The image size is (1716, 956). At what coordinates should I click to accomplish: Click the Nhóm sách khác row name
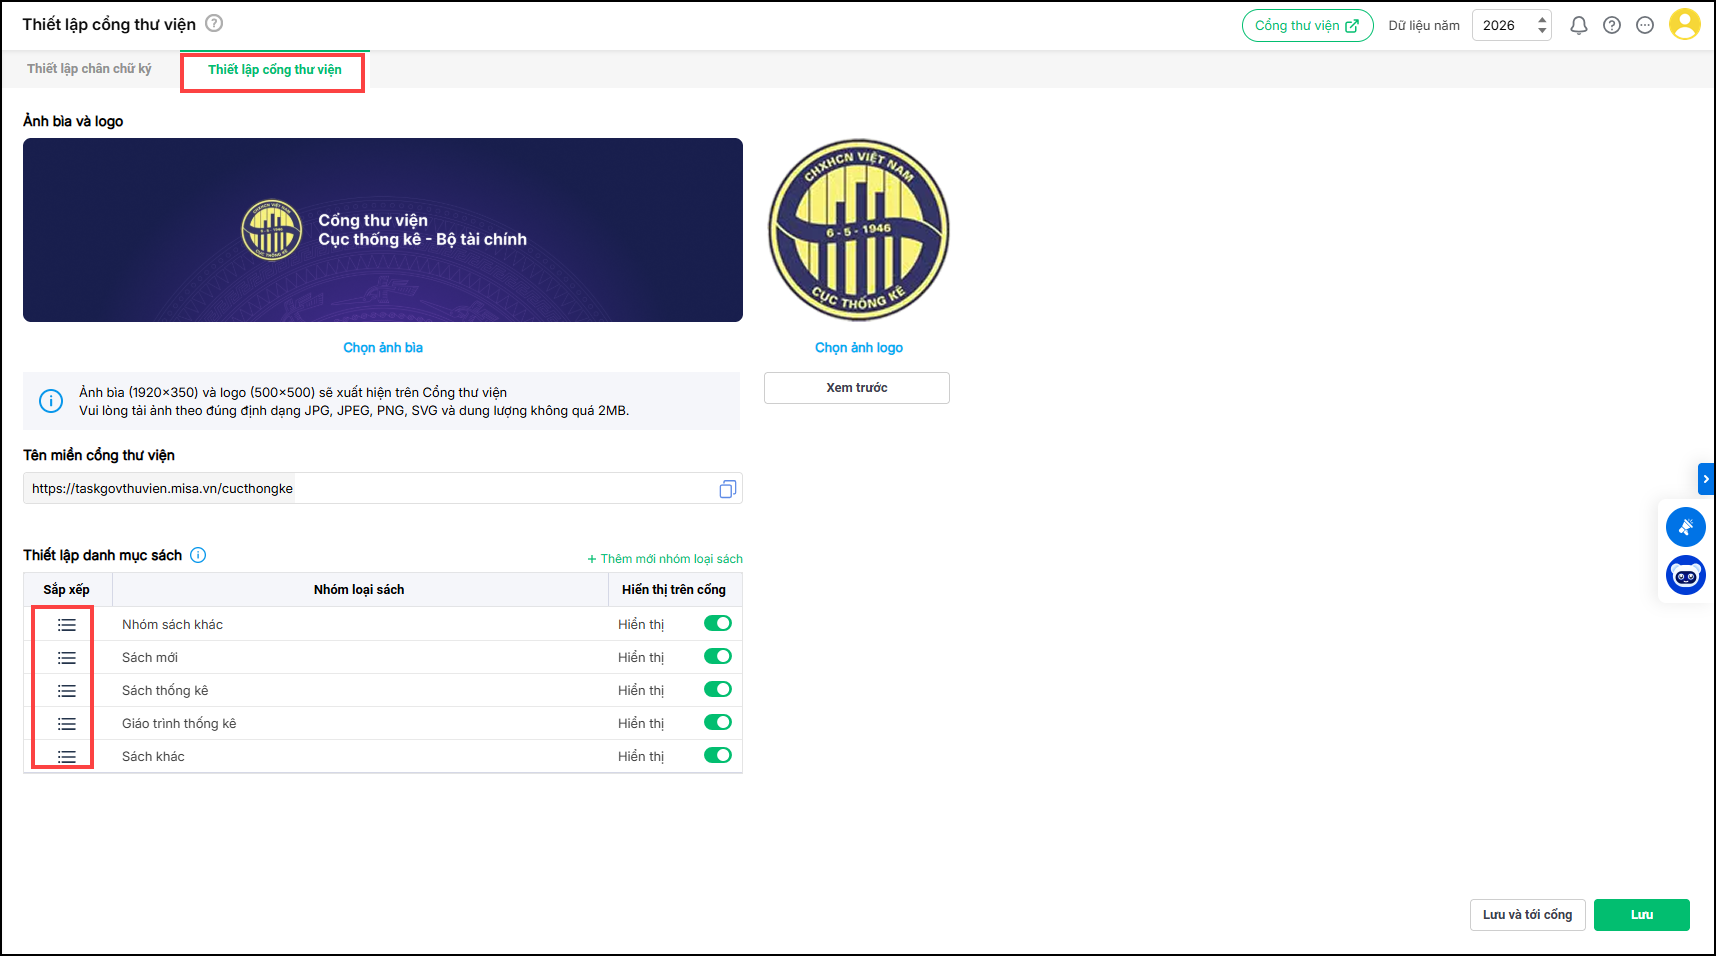(x=172, y=625)
